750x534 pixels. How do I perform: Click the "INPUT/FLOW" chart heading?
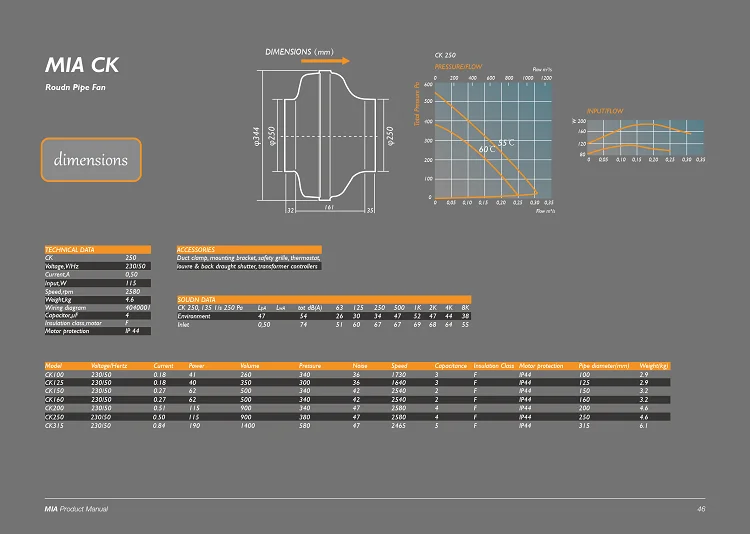coord(605,111)
